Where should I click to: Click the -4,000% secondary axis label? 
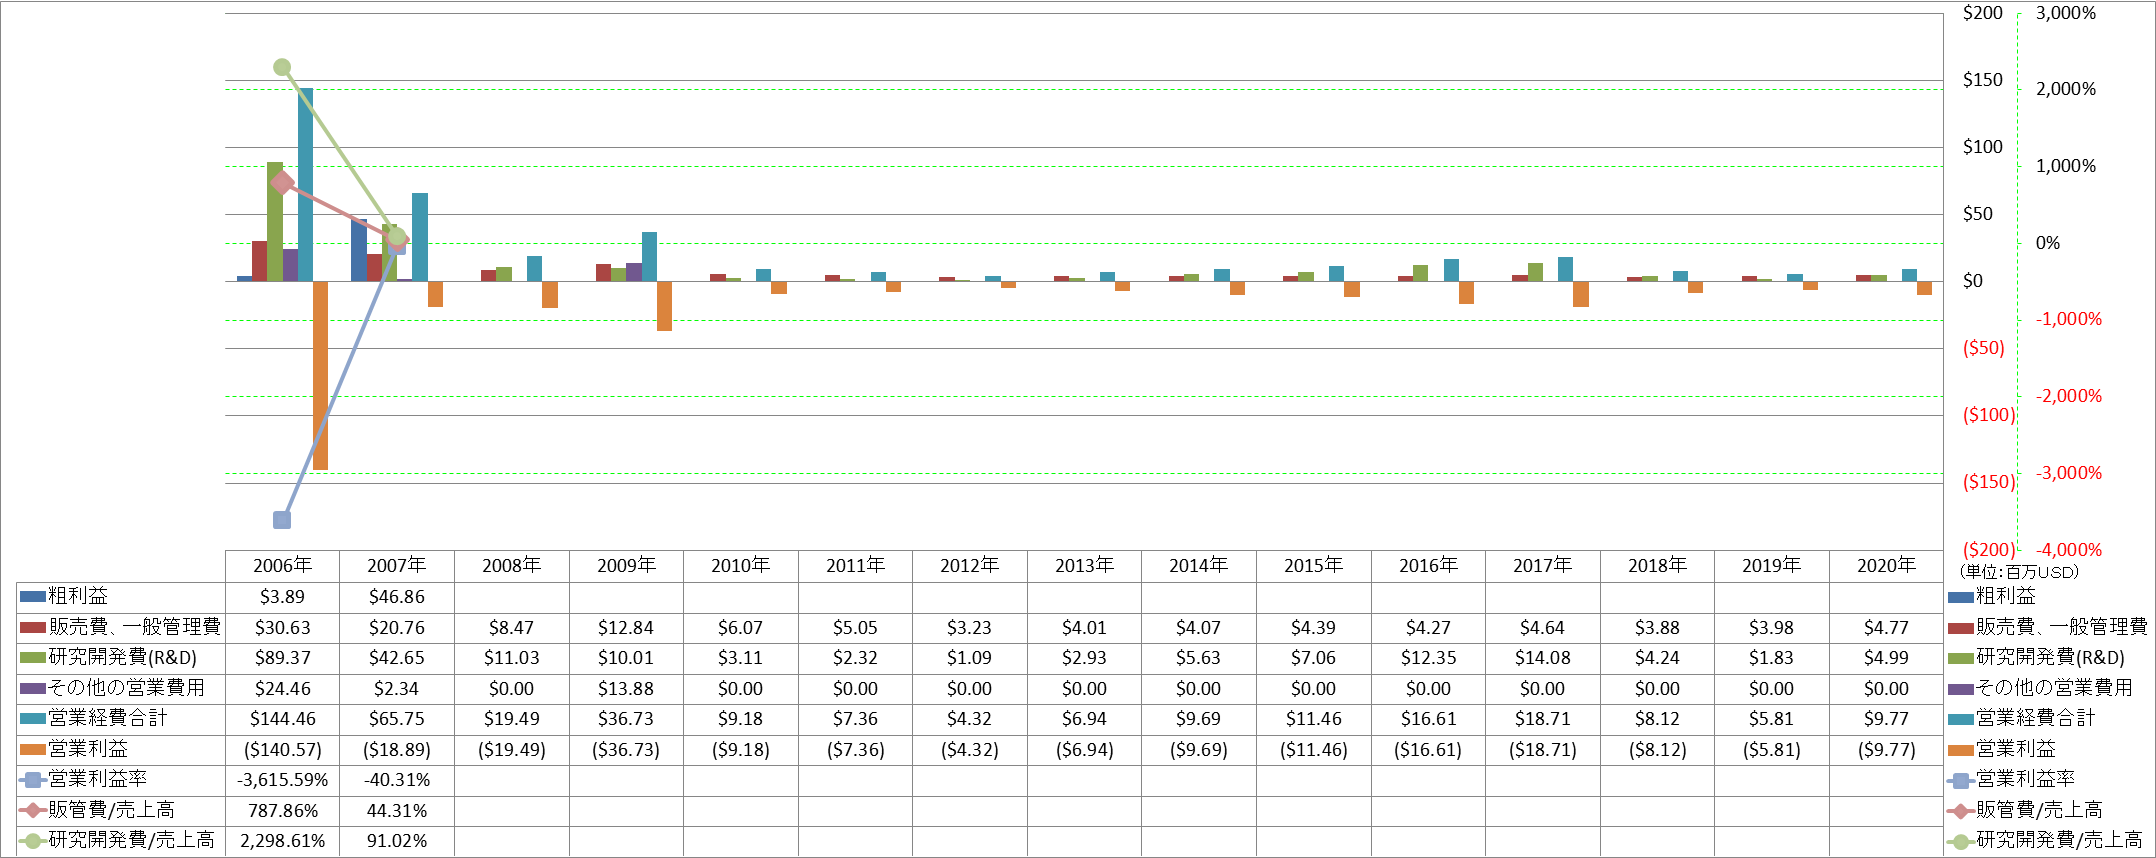tap(2069, 550)
